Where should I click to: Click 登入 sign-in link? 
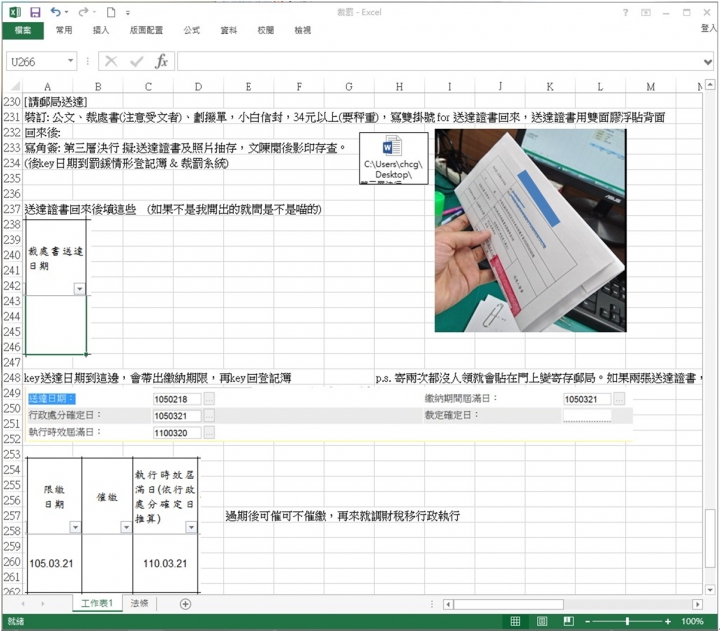(x=709, y=28)
